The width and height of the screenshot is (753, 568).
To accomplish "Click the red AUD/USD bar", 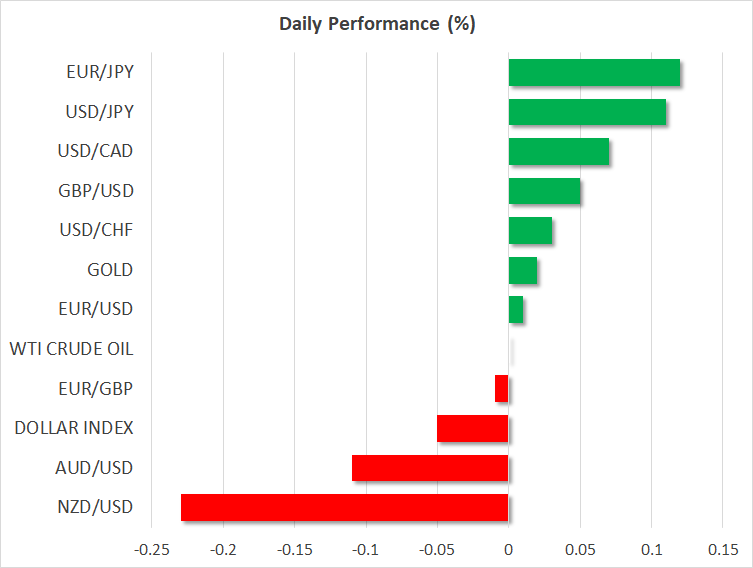I will point(430,468).
